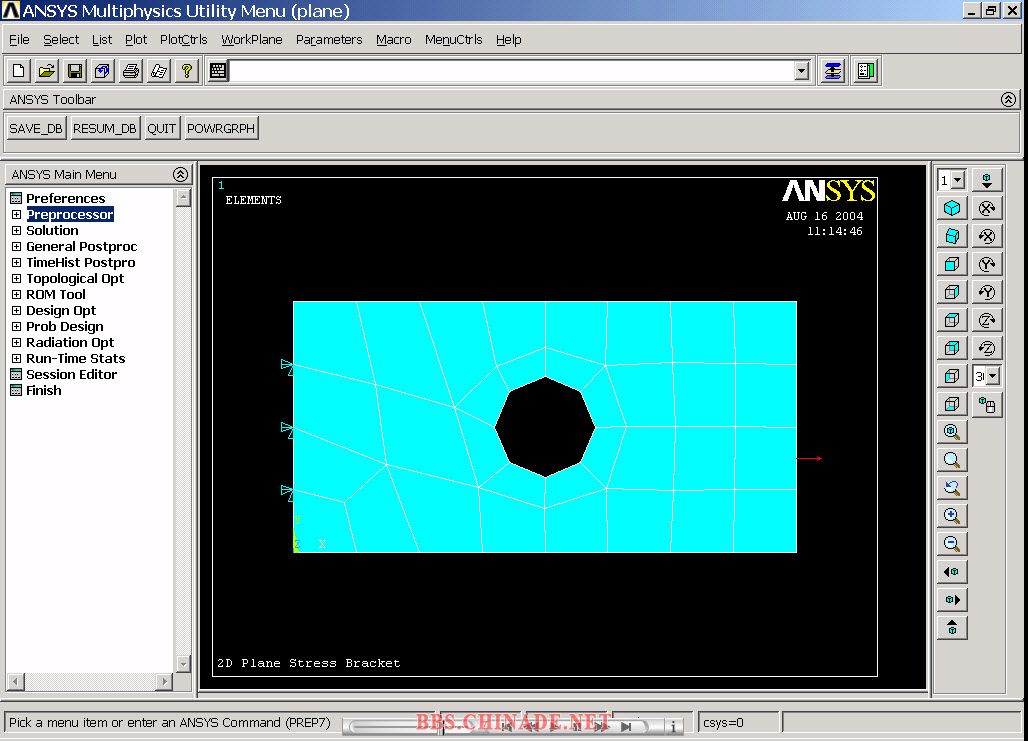Open the command input history dropdown

[801, 71]
